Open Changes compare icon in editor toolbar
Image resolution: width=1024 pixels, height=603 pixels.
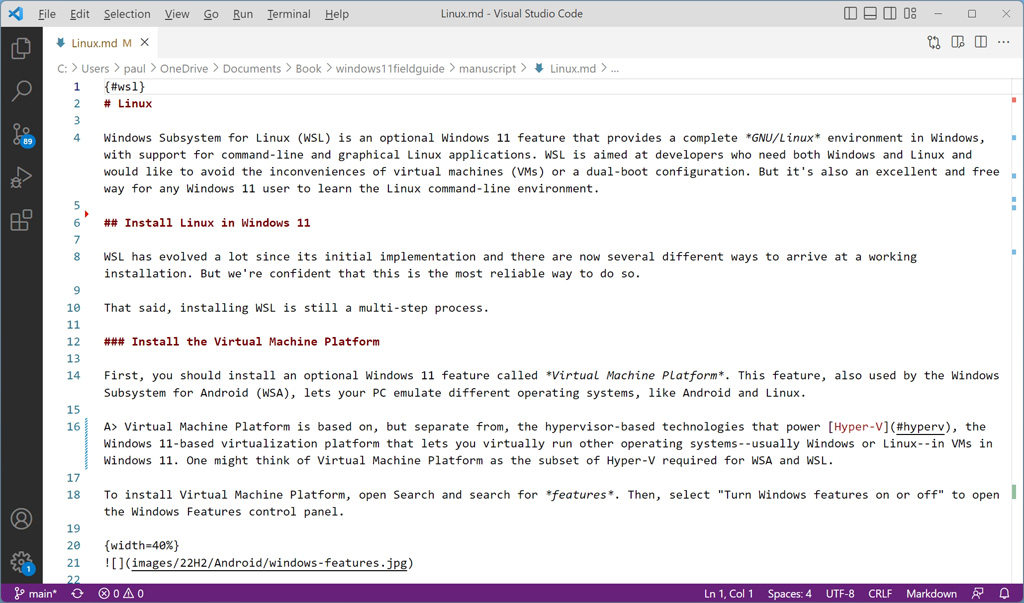coord(933,43)
